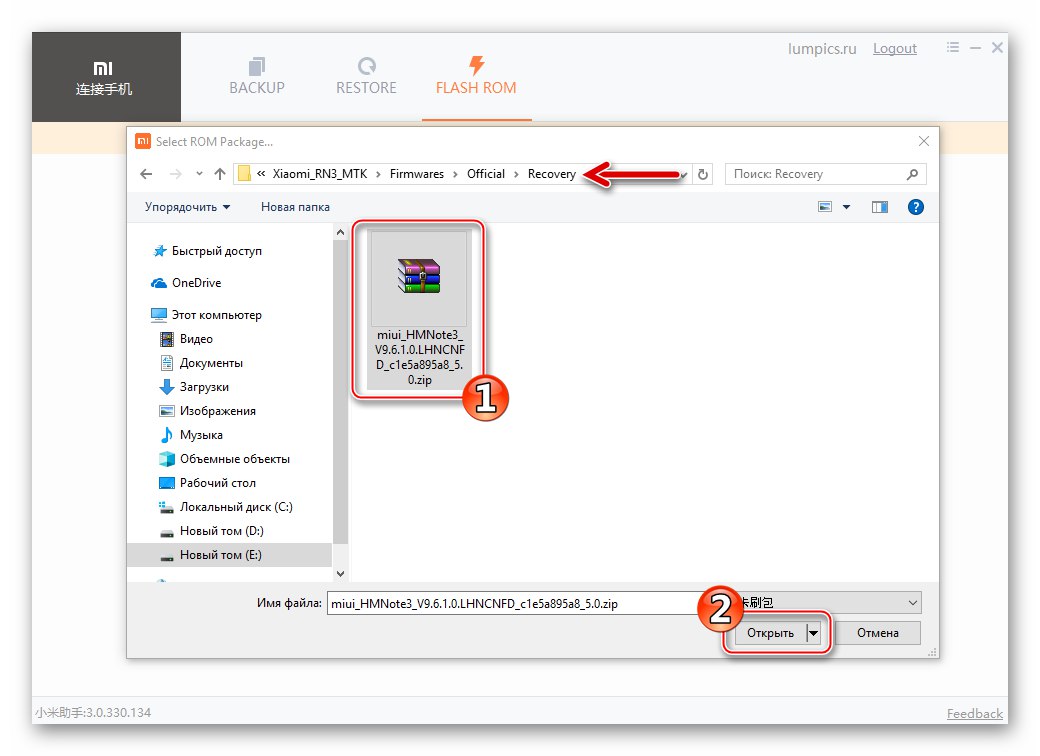The width and height of the screenshot is (1040, 756).
Task: Click the Mi connect phone logo tile
Action: tap(105, 77)
